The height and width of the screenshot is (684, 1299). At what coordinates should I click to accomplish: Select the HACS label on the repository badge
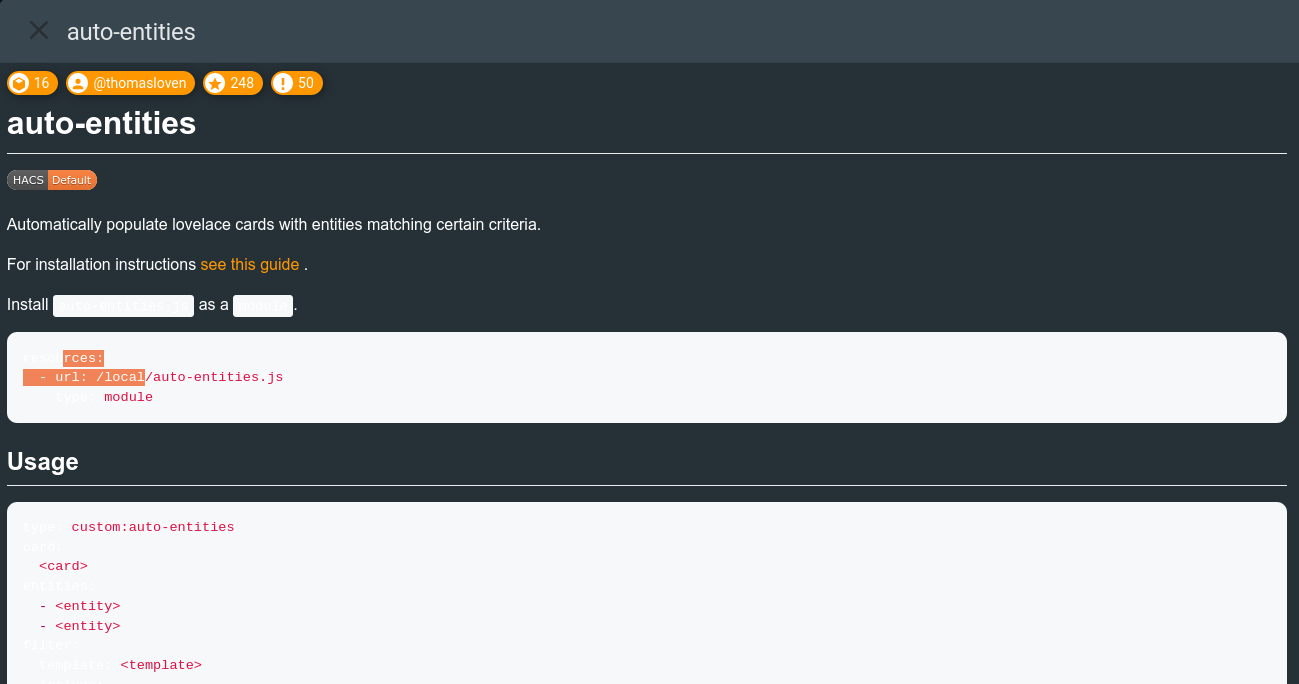26,180
